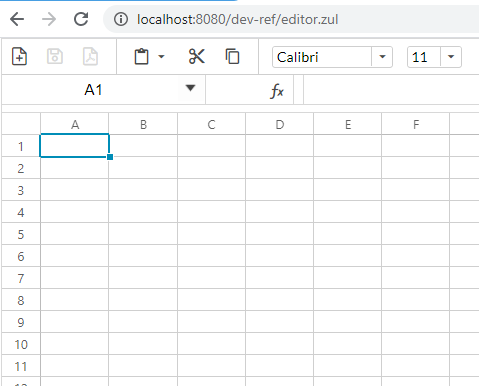Select row 8 header

click(x=21, y=300)
